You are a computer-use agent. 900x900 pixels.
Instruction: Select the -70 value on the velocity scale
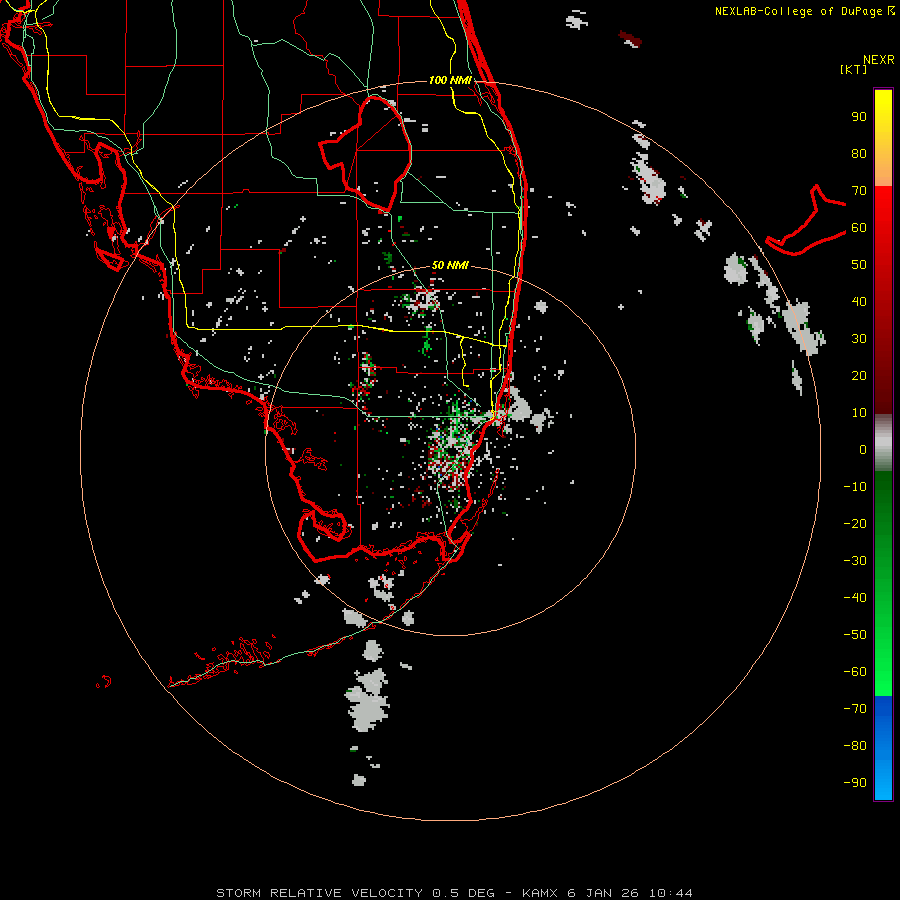[x=855, y=709]
